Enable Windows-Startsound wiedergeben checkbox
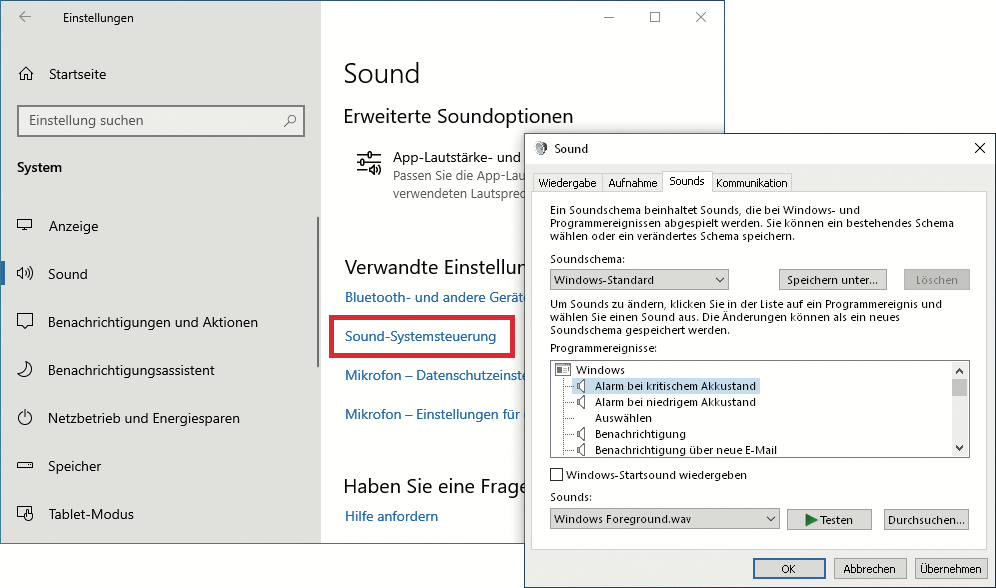 (x=557, y=475)
